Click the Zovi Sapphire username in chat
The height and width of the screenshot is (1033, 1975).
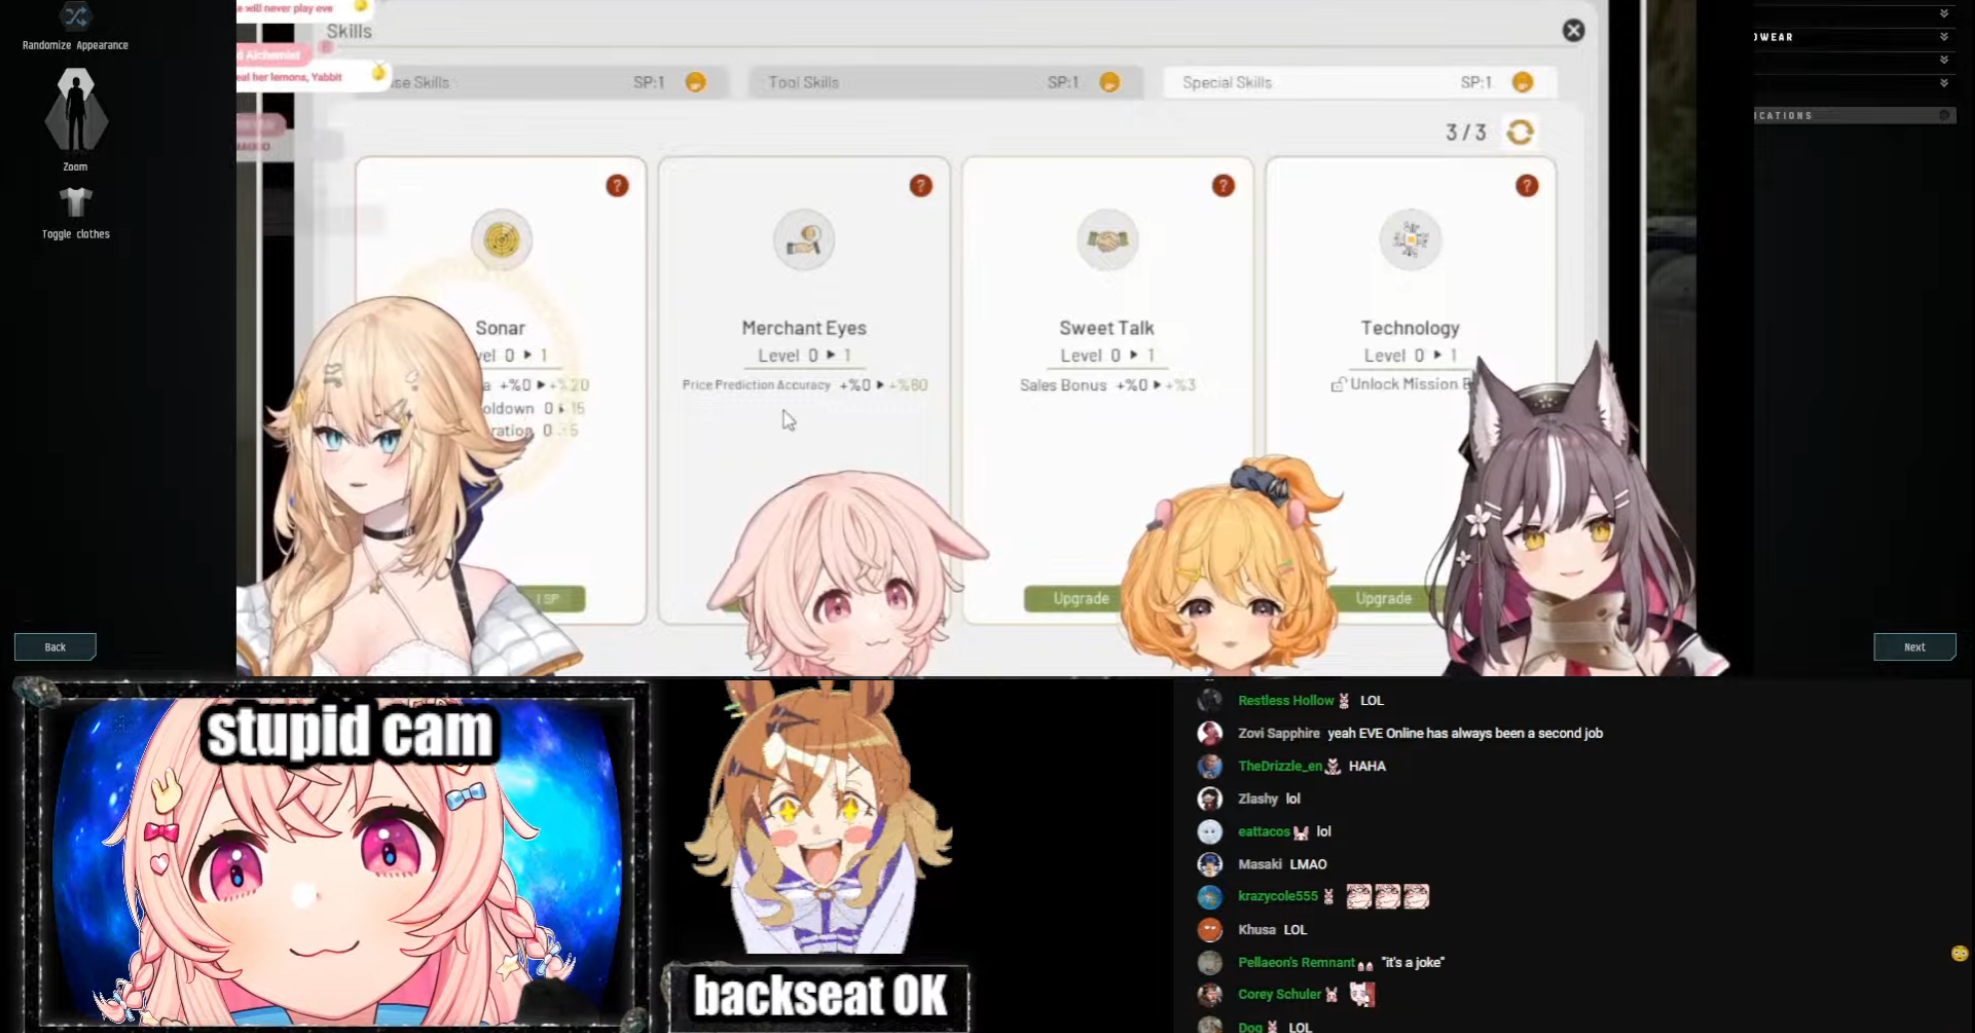pyautogui.click(x=1278, y=733)
